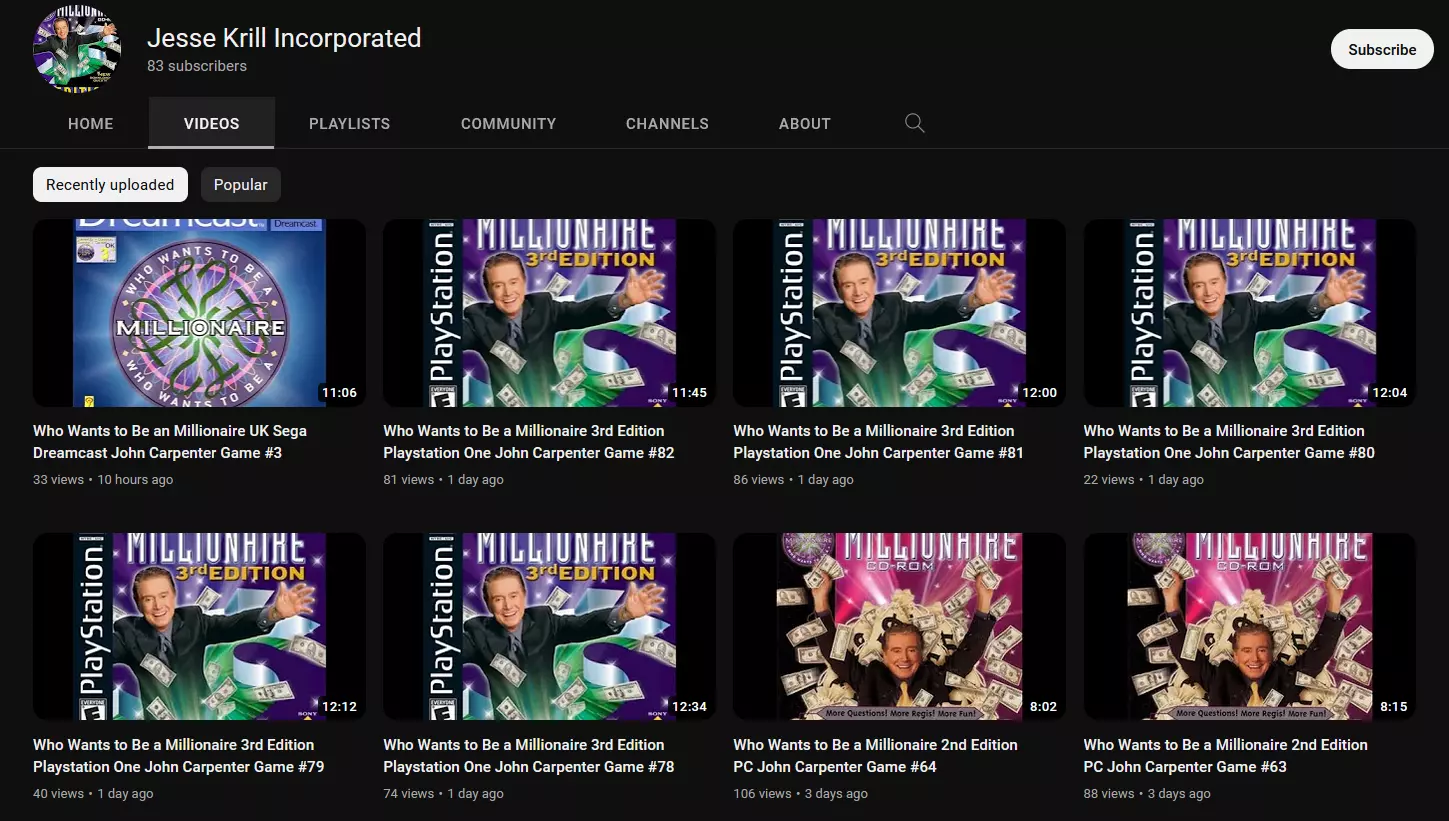Open the Dreamcast Game #3 video thumbnail
Image resolution: width=1449 pixels, height=821 pixels.
[x=199, y=313]
